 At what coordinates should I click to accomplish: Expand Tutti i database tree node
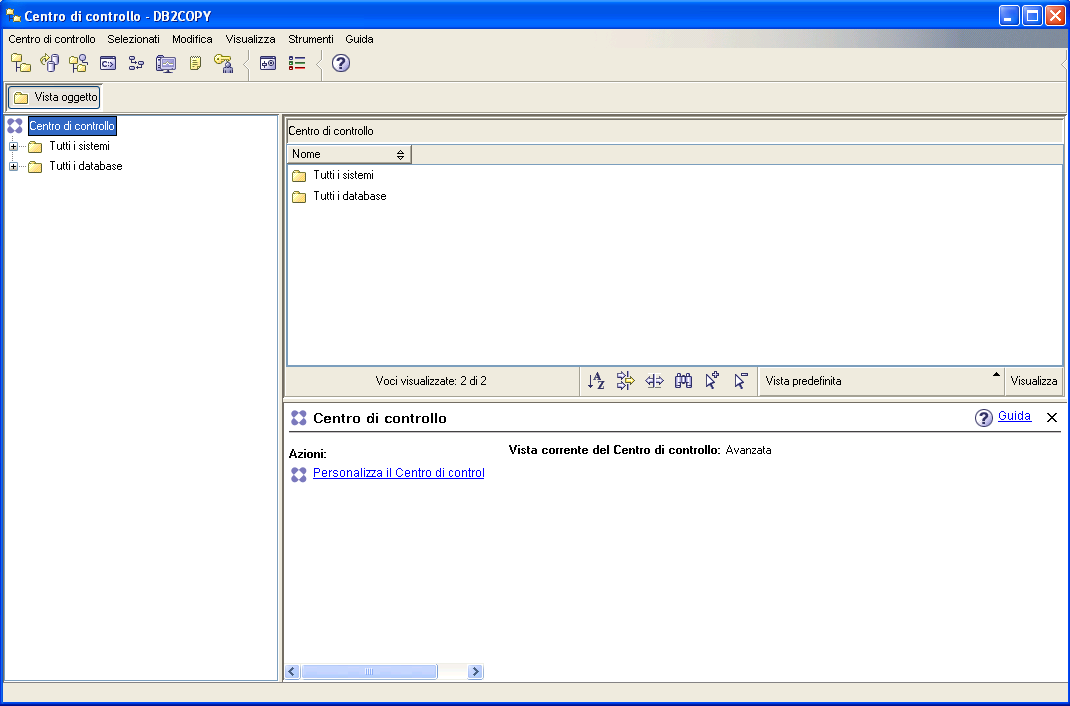pos(13,166)
